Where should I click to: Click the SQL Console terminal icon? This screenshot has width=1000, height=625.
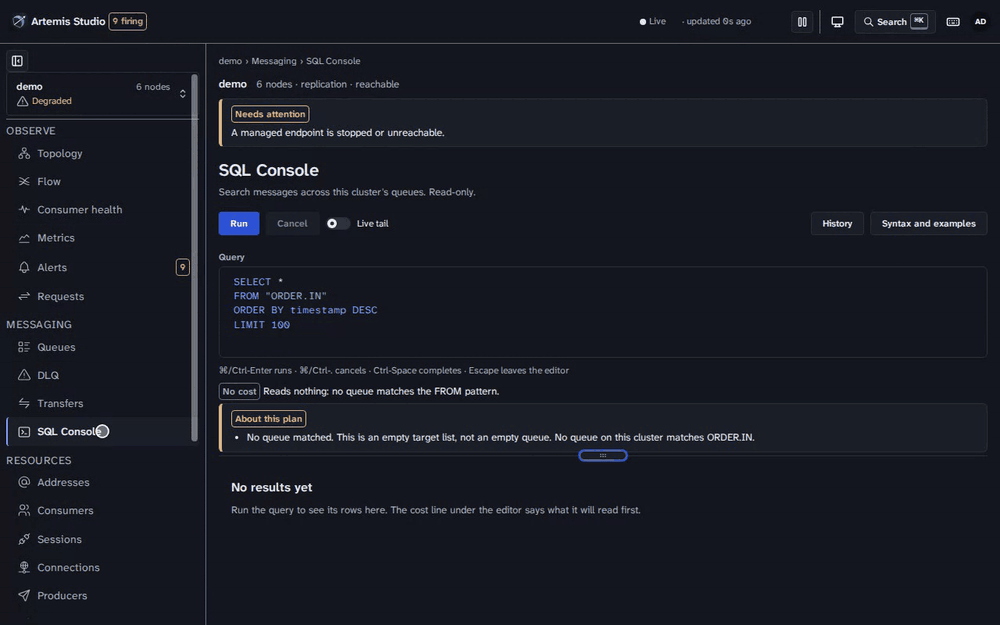pyautogui.click(x=24, y=432)
